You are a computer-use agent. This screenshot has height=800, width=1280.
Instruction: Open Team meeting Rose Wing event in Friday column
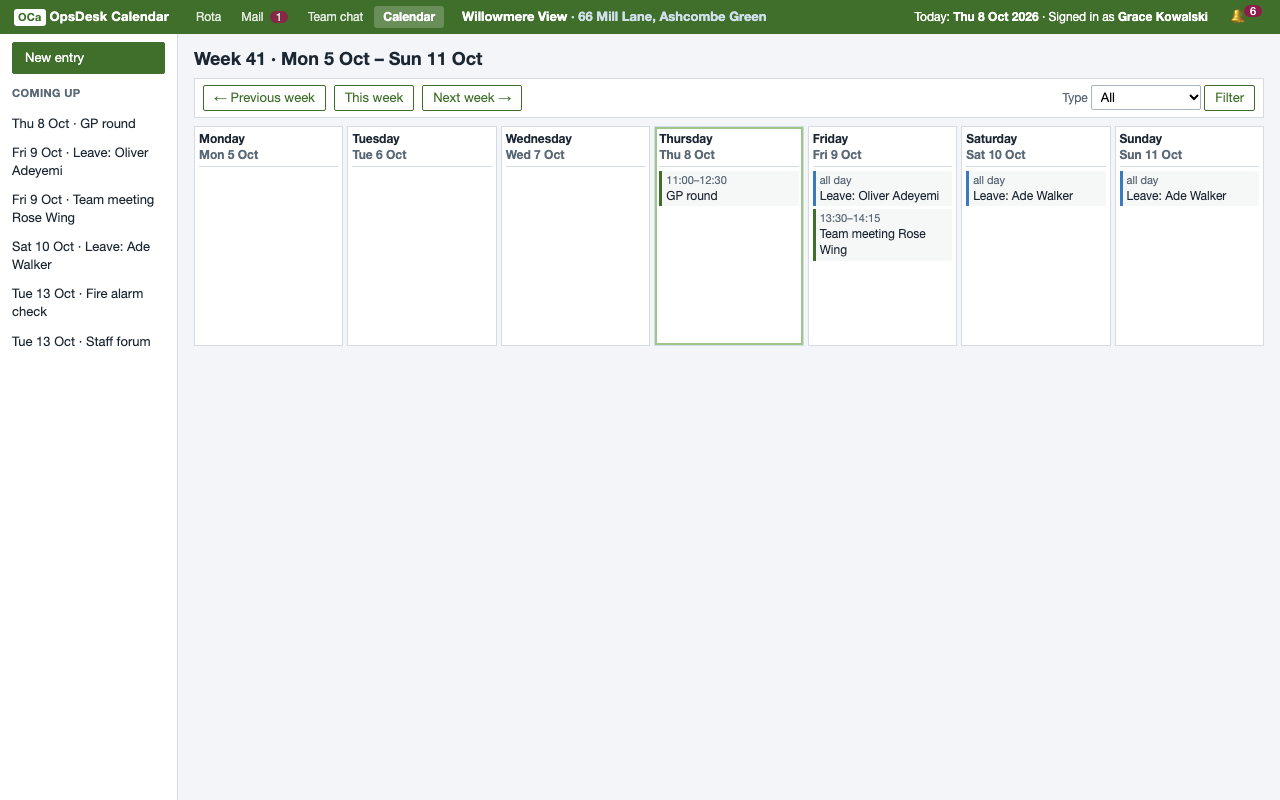pyautogui.click(x=882, y=234)
